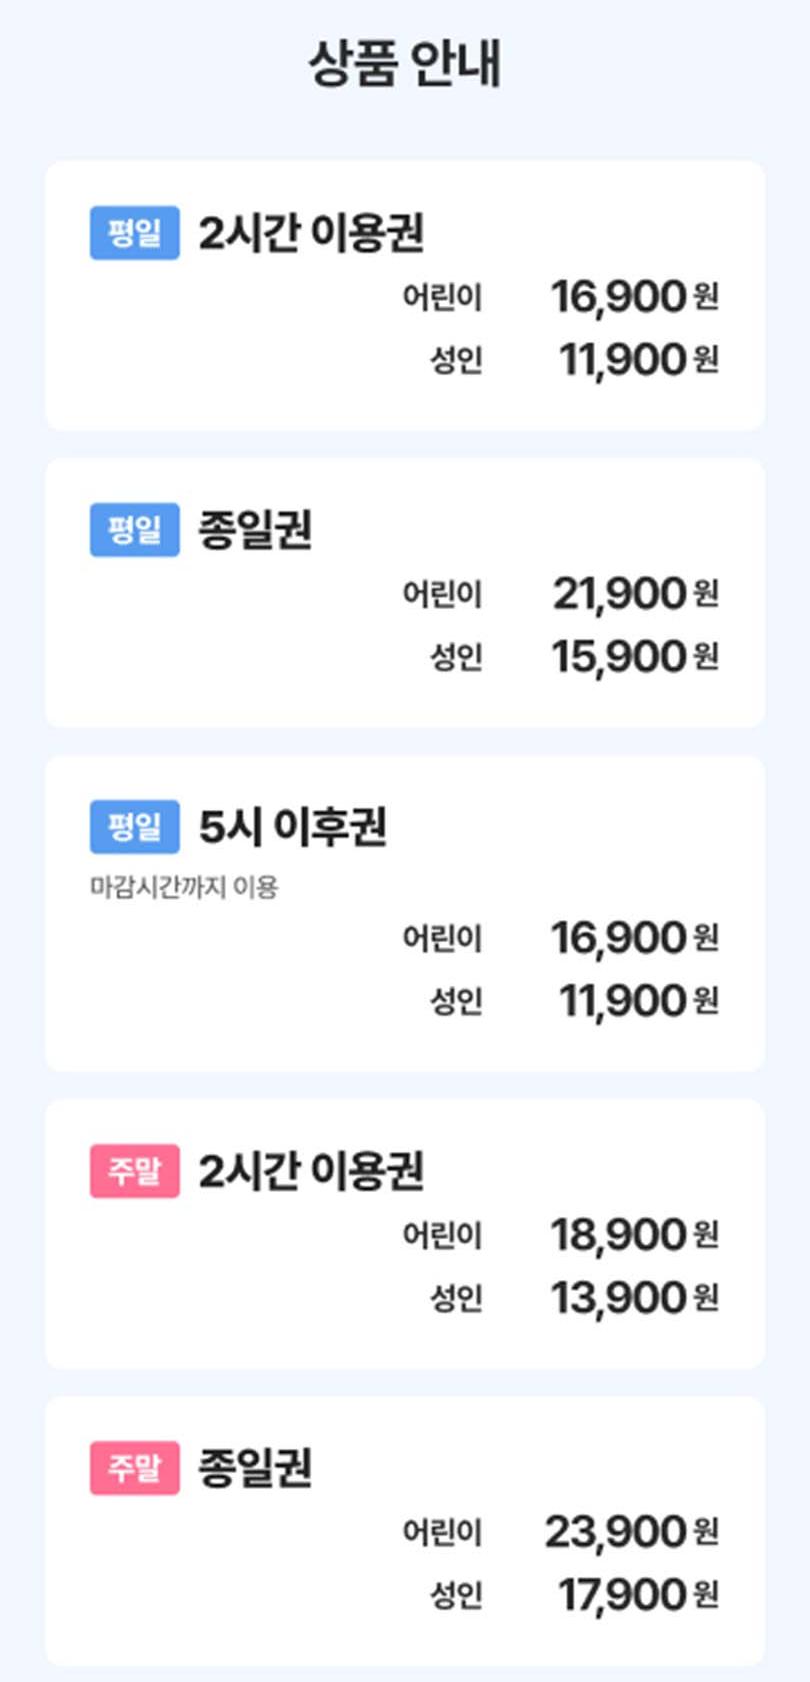Click the 상품 안내 heading

[404, 64]
